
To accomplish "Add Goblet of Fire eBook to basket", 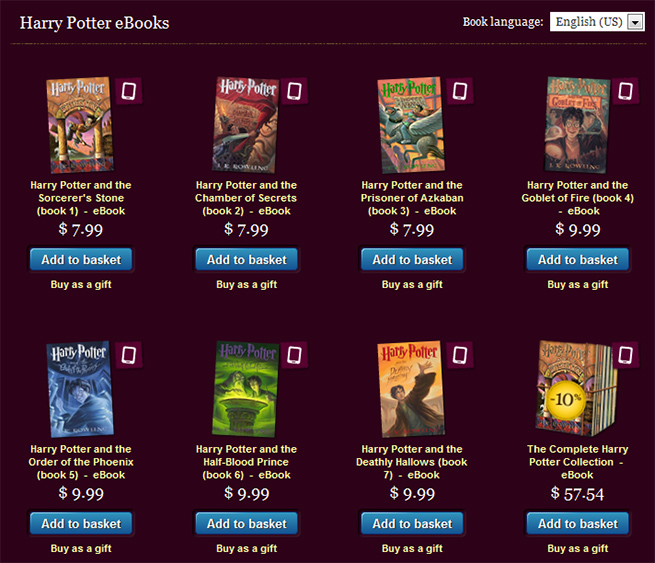I will [x=578, y=259].
